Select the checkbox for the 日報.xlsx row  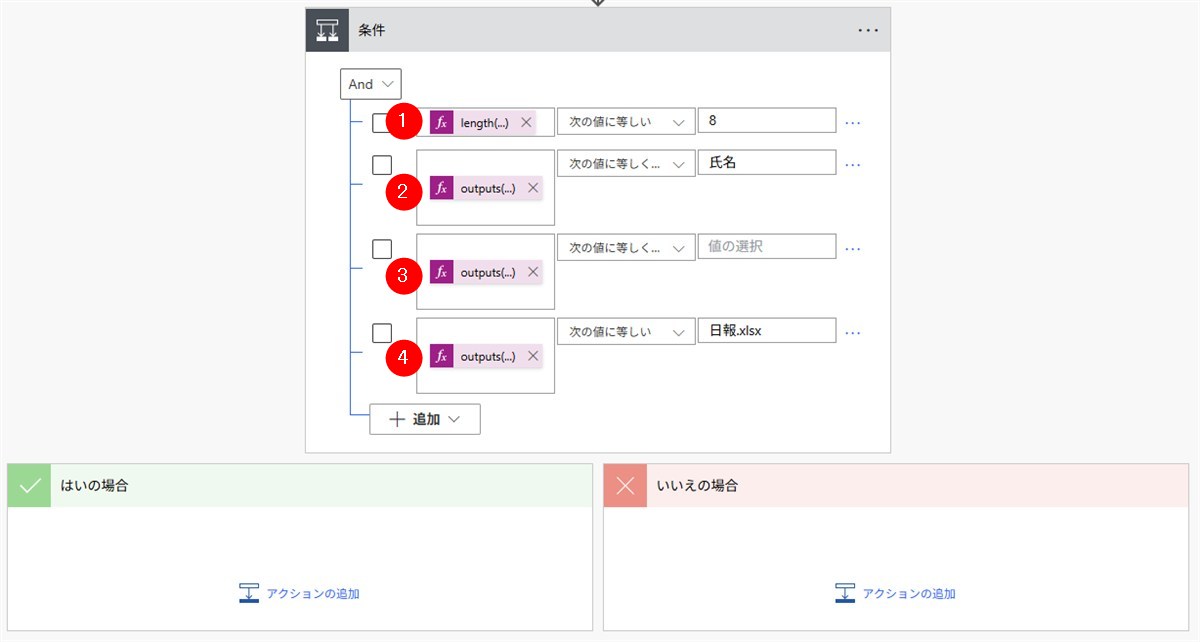click(381, 333)
